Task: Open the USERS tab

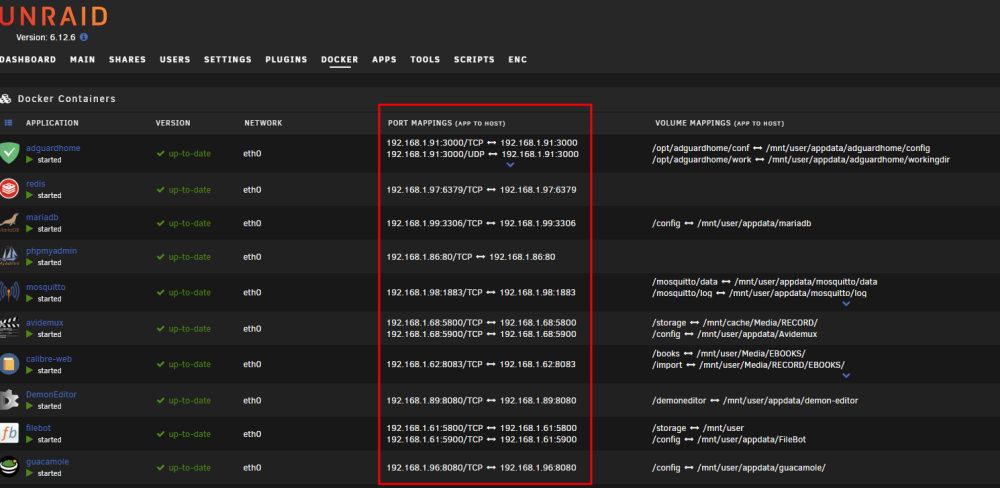Action: tap(175, 59)
